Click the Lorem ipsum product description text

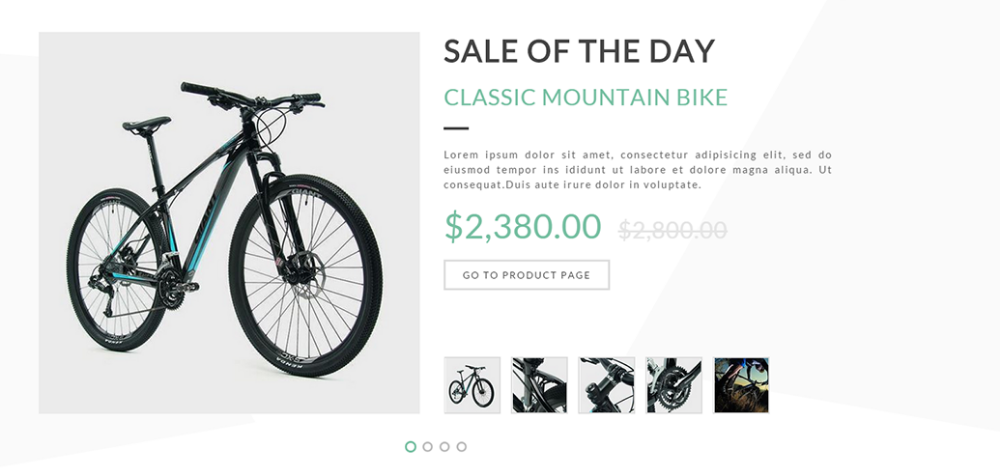point(637,170)
